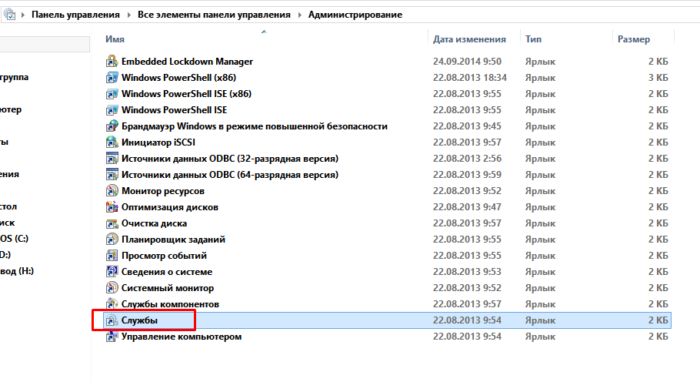The width and height of the screenshot is (700, 382).
Task: Click the date 22.08.2013 18:34
Action: click(470, 78)
